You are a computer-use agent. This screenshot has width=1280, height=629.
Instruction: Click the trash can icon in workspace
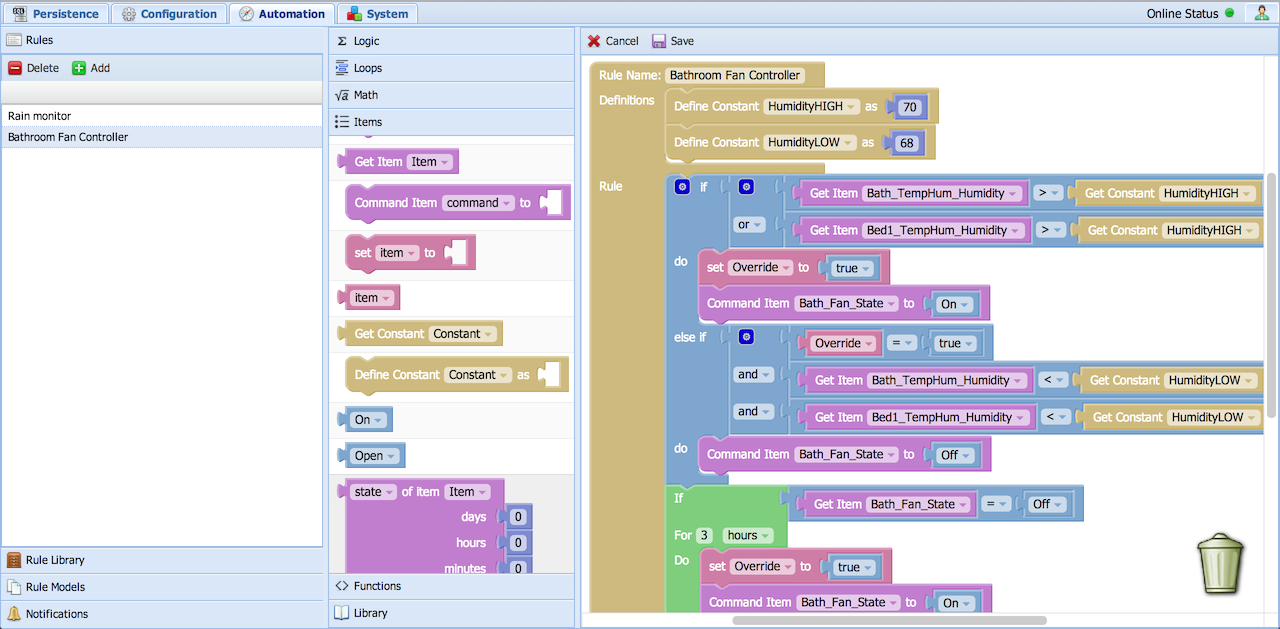coord(1220,564)
